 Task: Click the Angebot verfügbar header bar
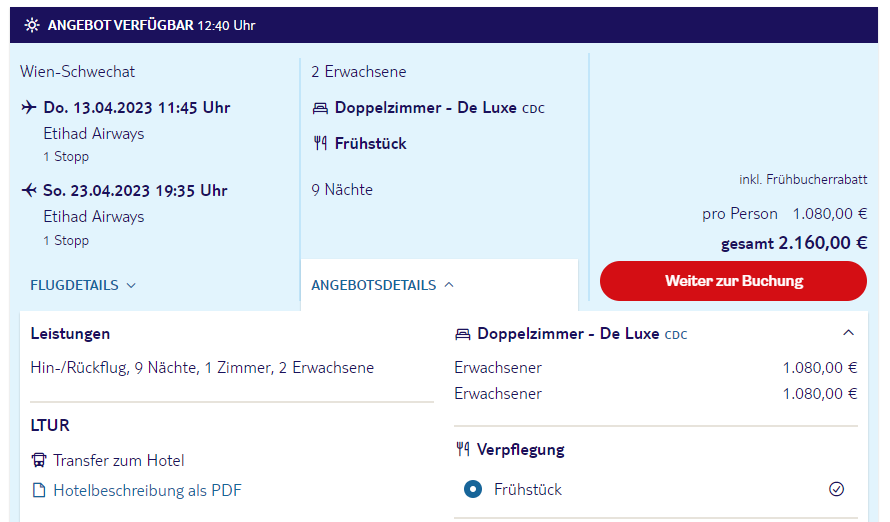point(444,25)
